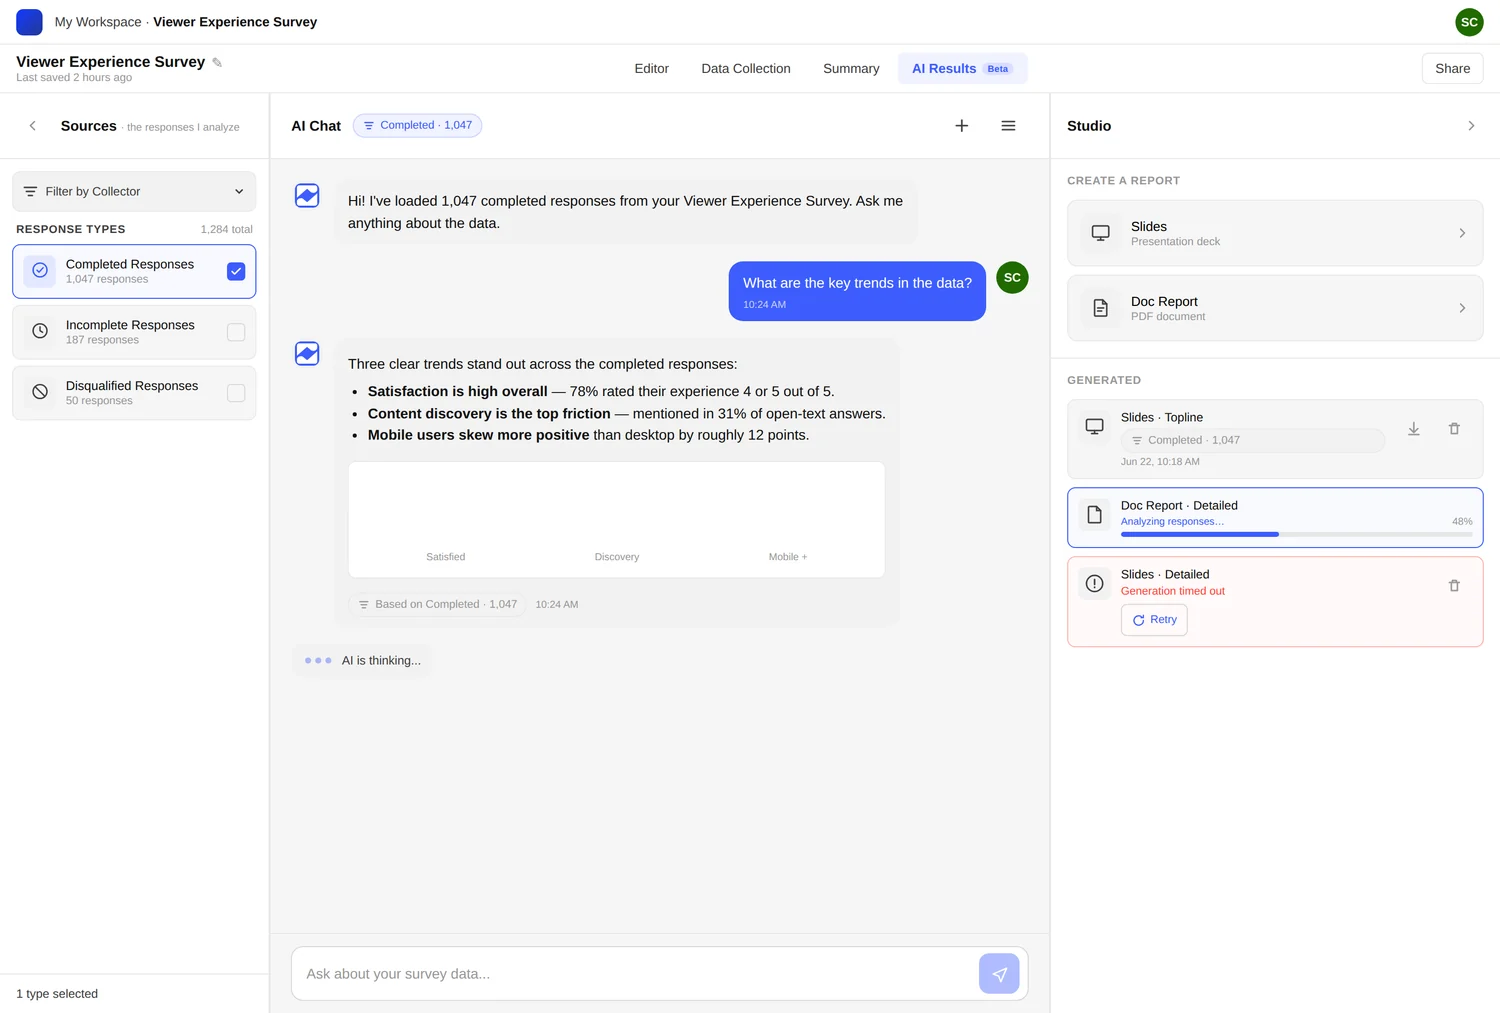
Task: Click the Satisfied chart label
Action: [445, 557]
